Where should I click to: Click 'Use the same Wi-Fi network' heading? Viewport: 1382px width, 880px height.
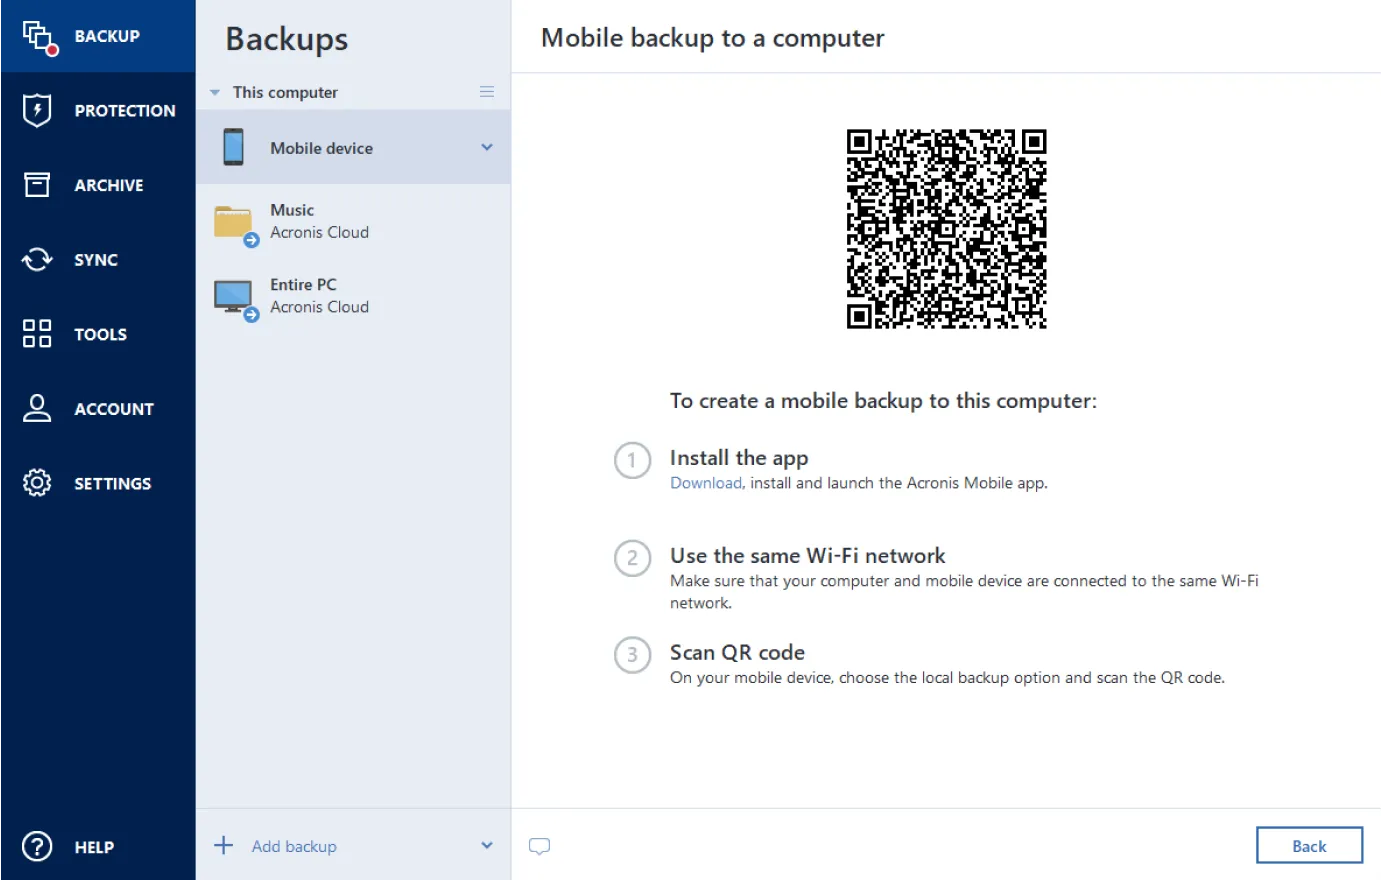pyautogui.click(x=808, y=555)
